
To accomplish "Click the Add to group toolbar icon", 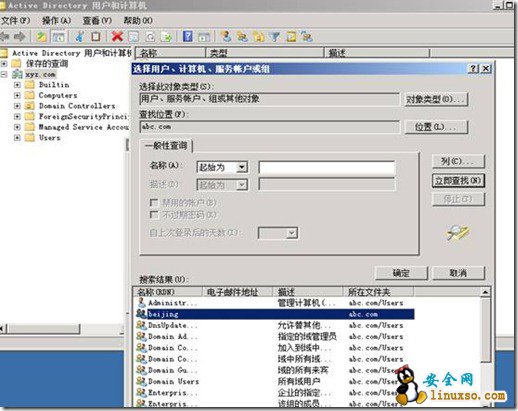I will (x=307, y=37).
